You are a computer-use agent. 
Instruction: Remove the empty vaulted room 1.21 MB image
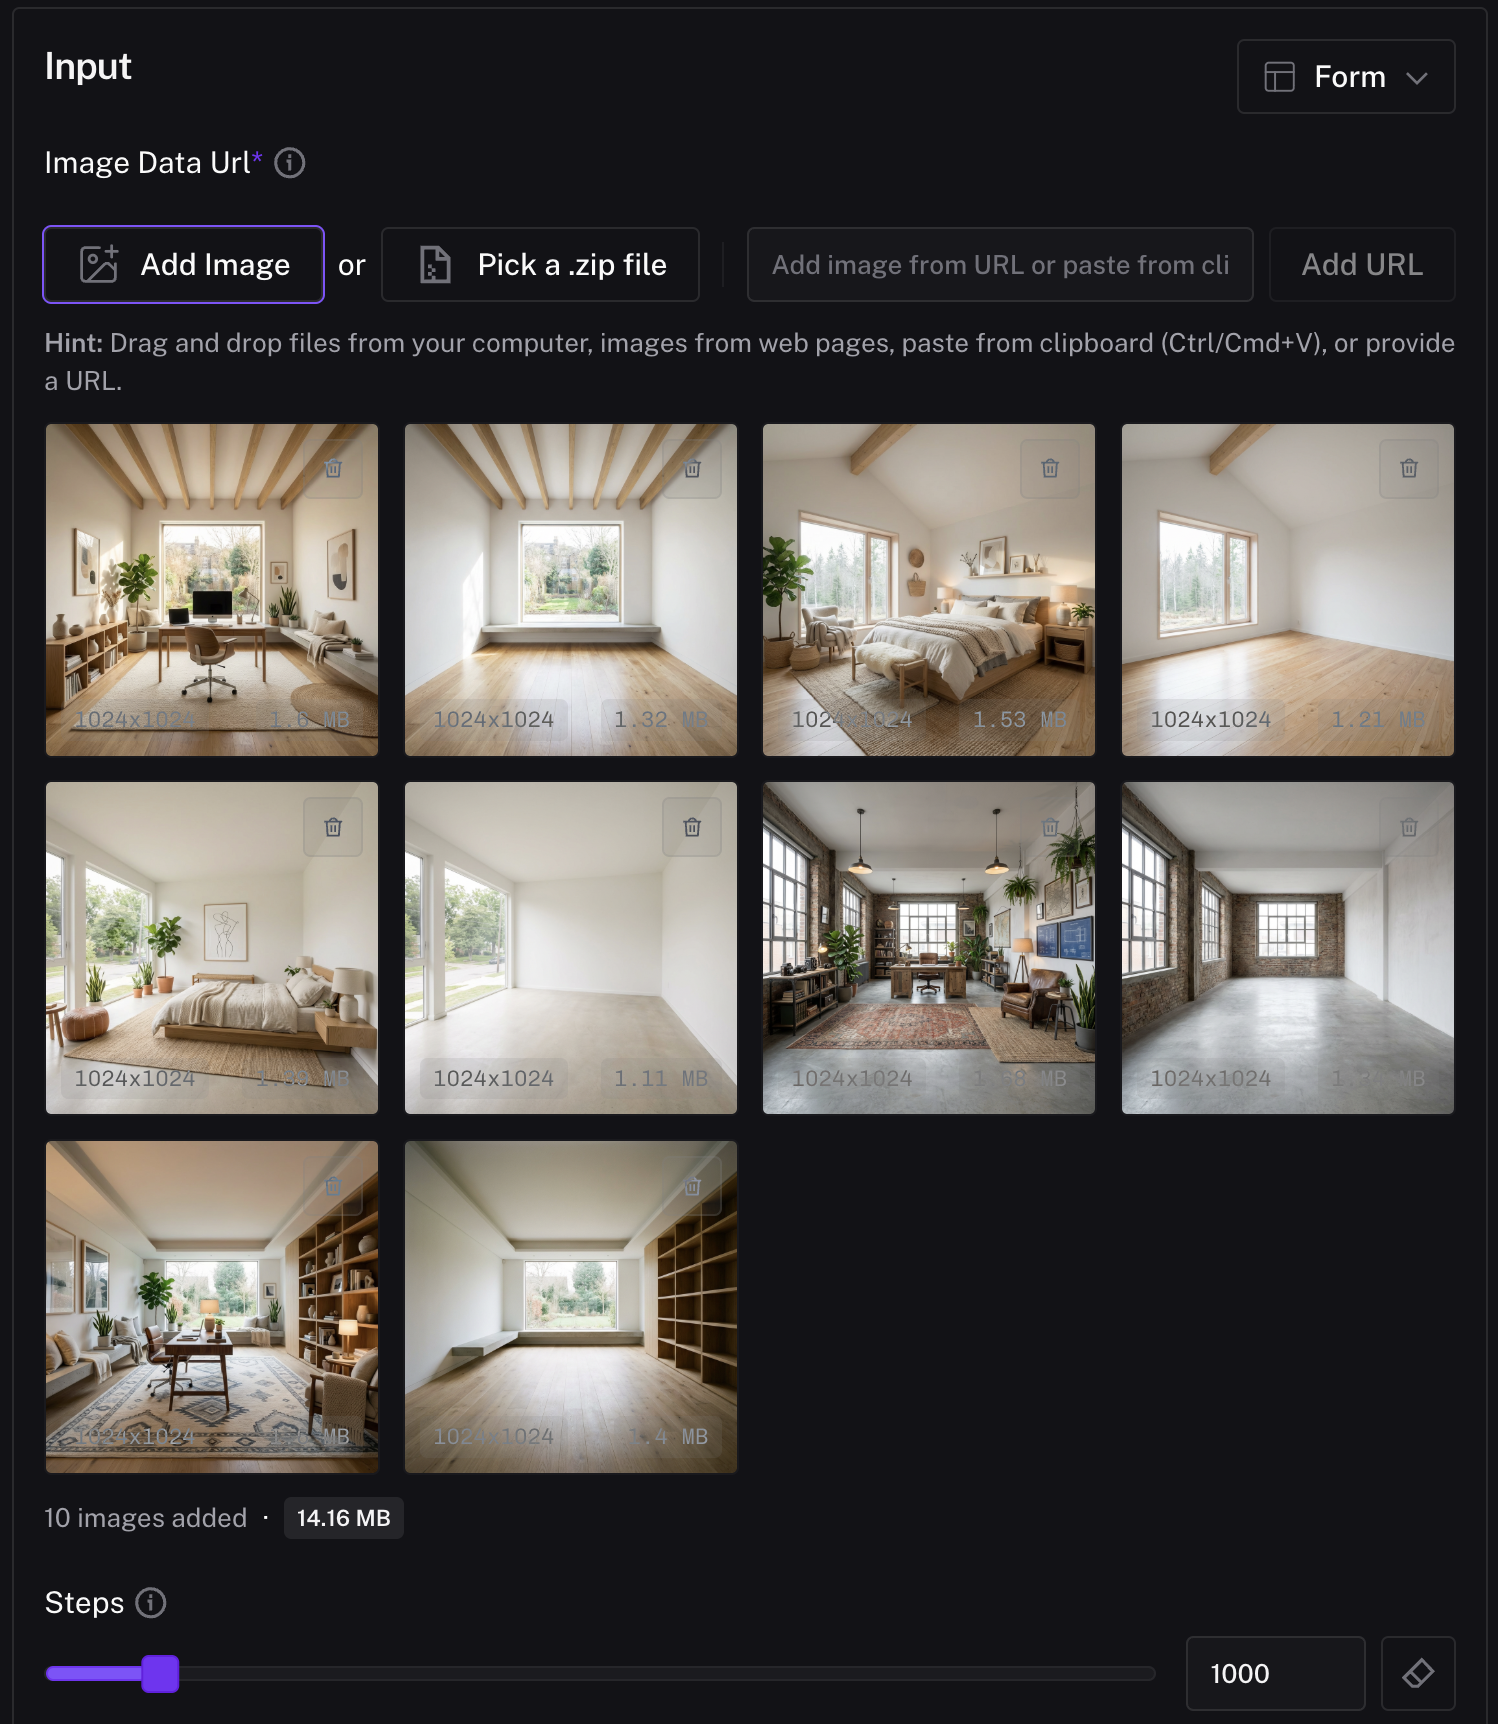click(x=1409, y=469)
